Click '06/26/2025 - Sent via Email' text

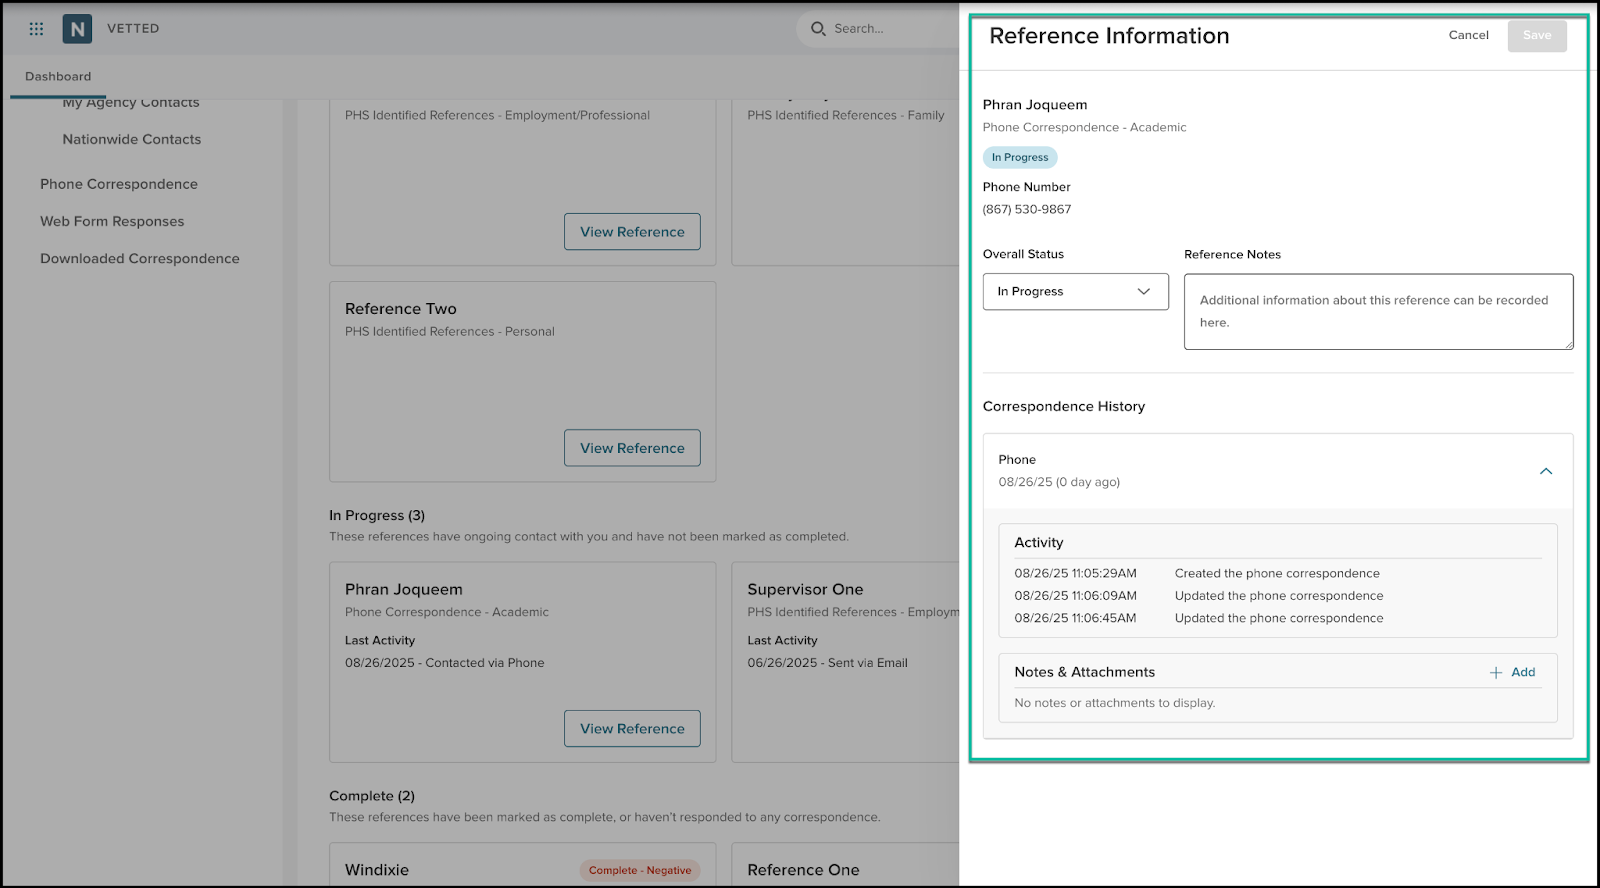click(x=827, y=663)
